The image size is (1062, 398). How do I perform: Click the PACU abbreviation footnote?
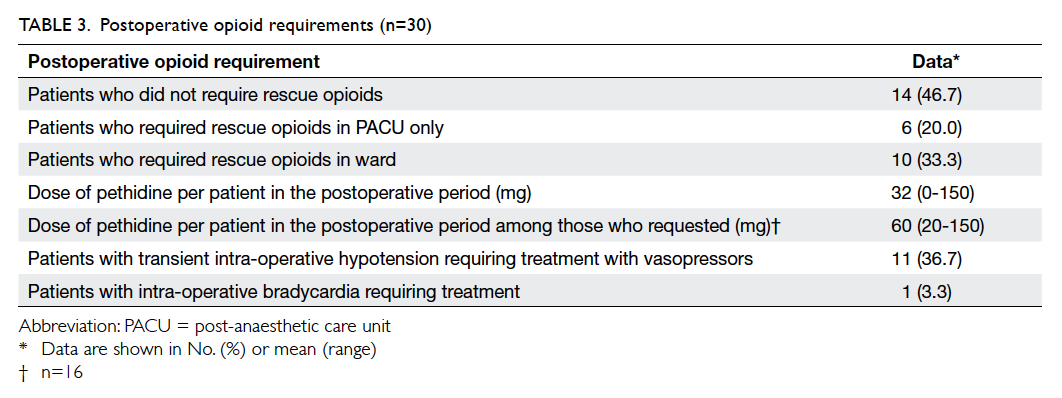205,326
